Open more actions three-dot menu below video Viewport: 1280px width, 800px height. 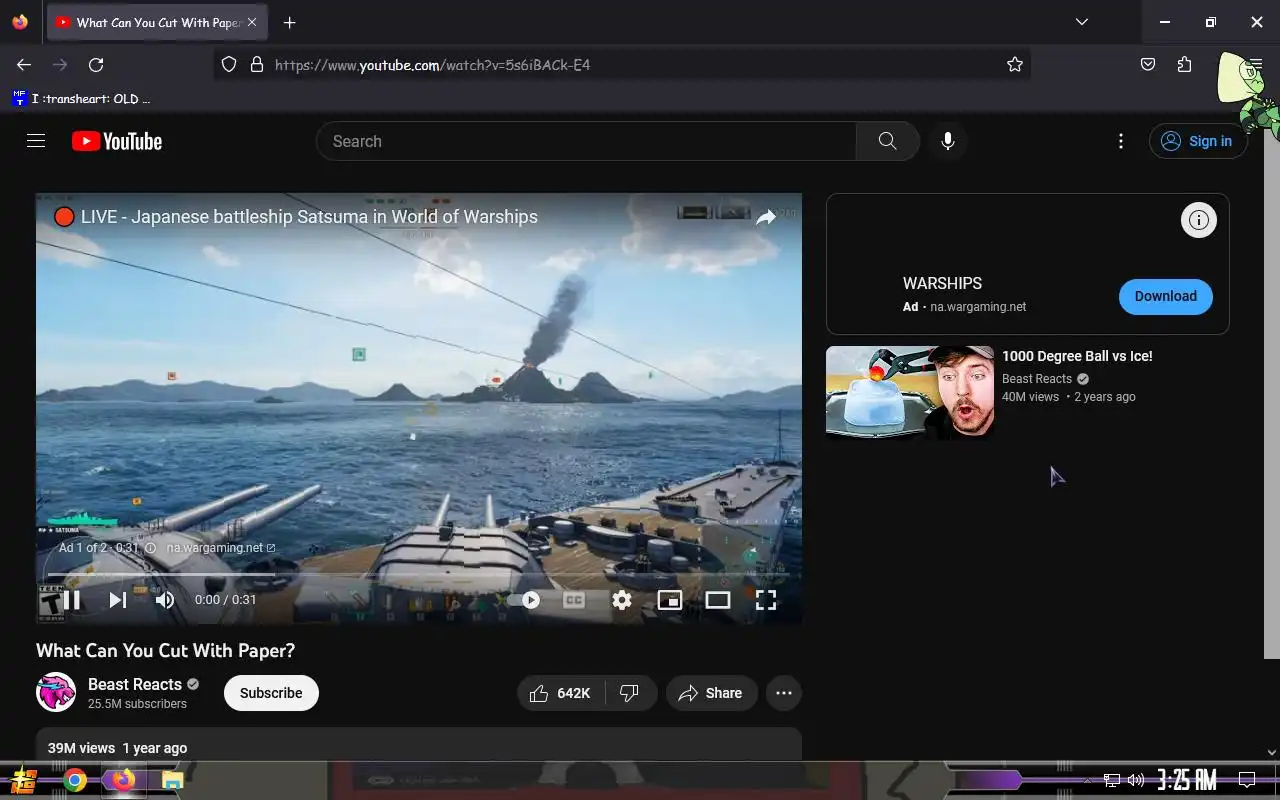coord(784,693)
